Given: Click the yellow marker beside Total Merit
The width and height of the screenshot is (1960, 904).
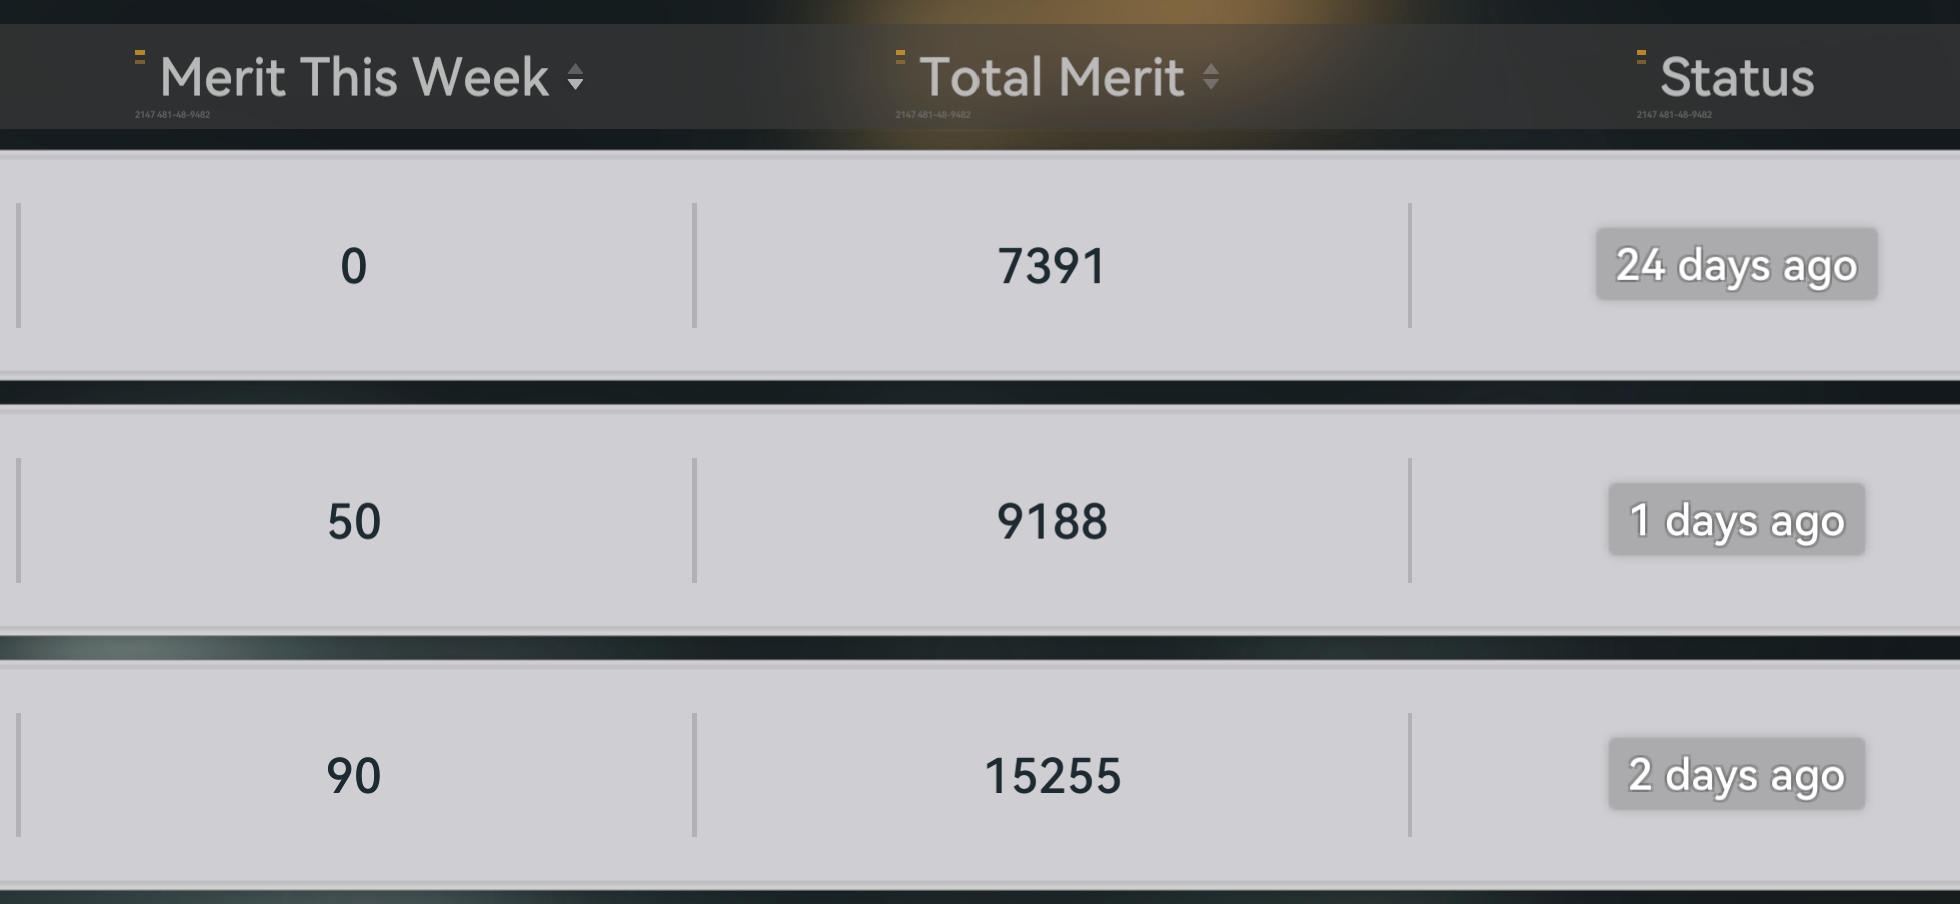Looking at the screenshot, I should [x=900, y=57].
